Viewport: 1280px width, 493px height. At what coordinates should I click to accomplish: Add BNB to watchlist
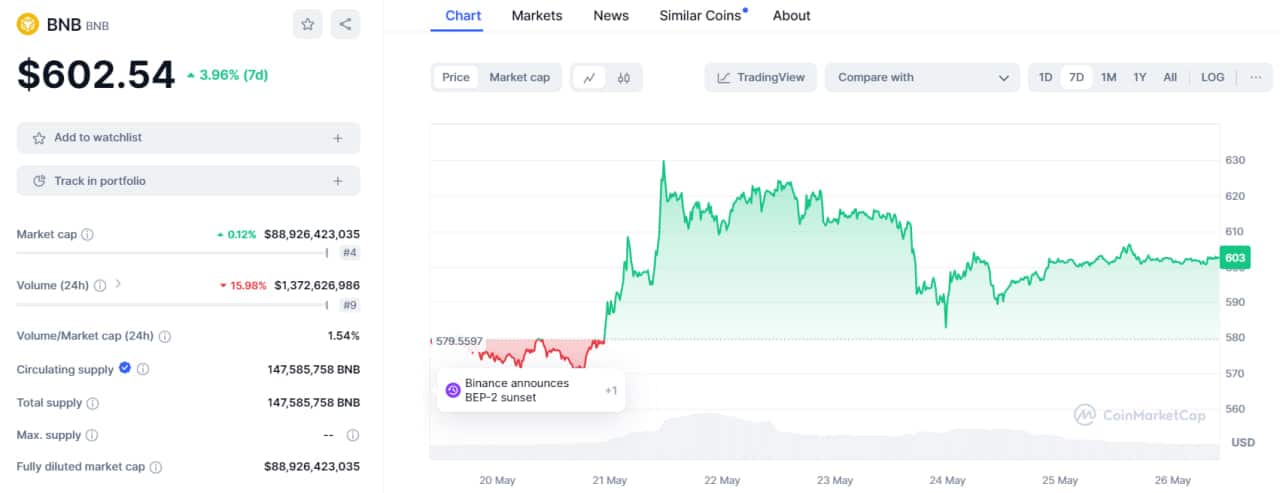(x=188, y=138)
